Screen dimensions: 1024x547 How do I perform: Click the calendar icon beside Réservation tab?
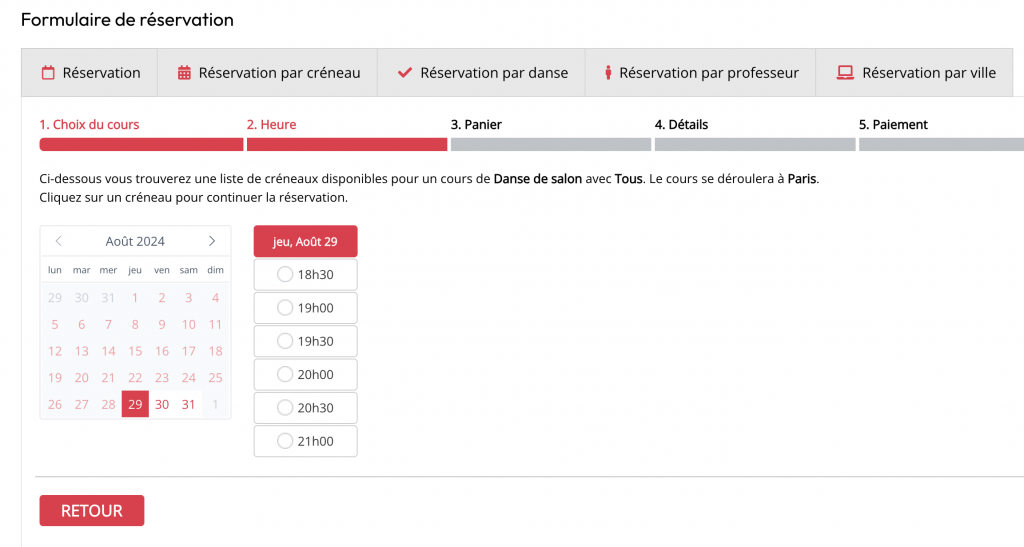click(x=48, y=73)
